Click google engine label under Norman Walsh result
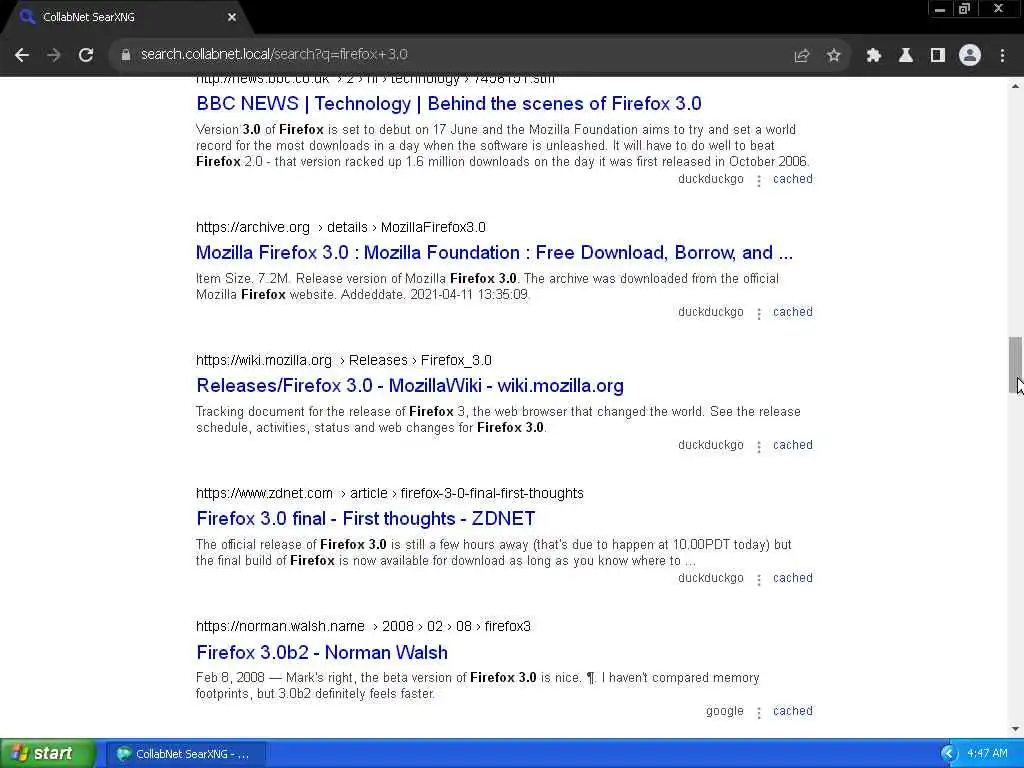The width and height of the screenshot is (1024, 768). [725, 711]
